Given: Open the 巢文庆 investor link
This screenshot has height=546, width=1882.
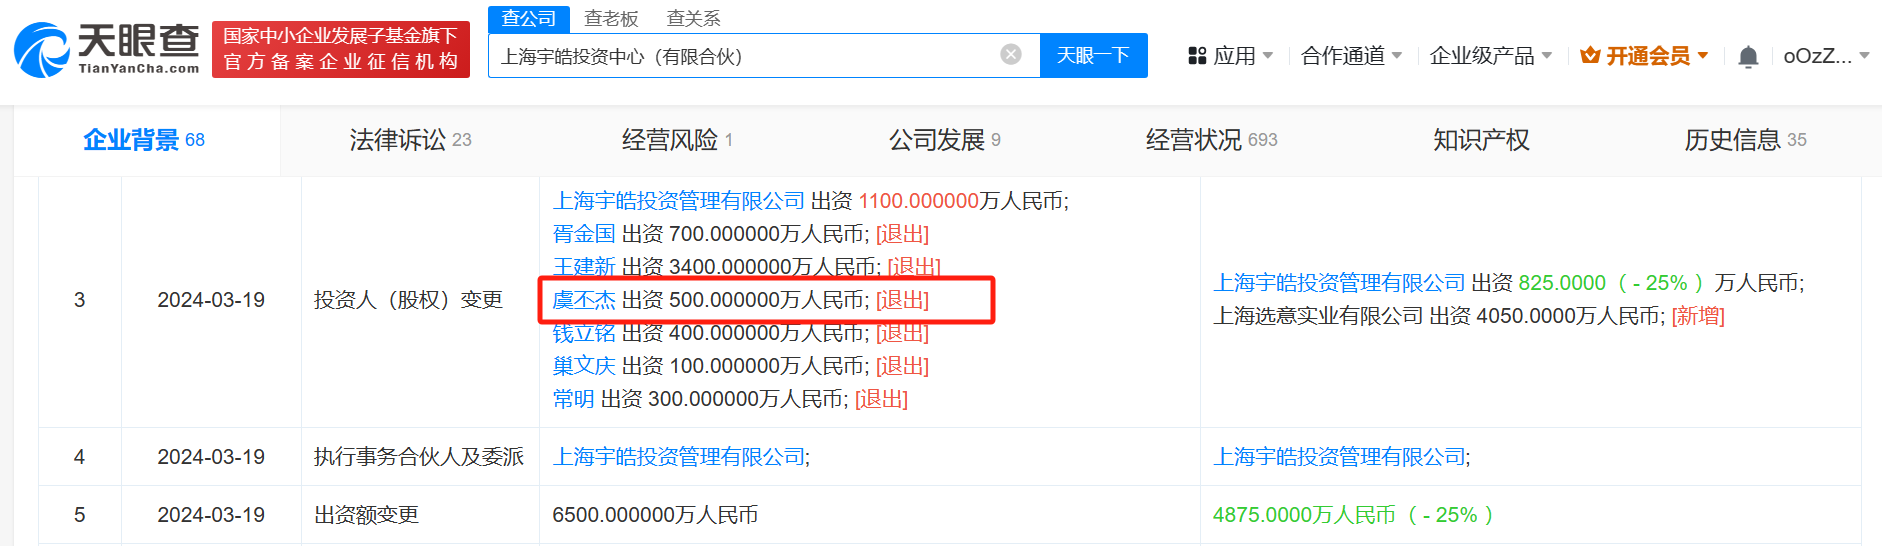Looking at the screenshot, I should [584, 366].
